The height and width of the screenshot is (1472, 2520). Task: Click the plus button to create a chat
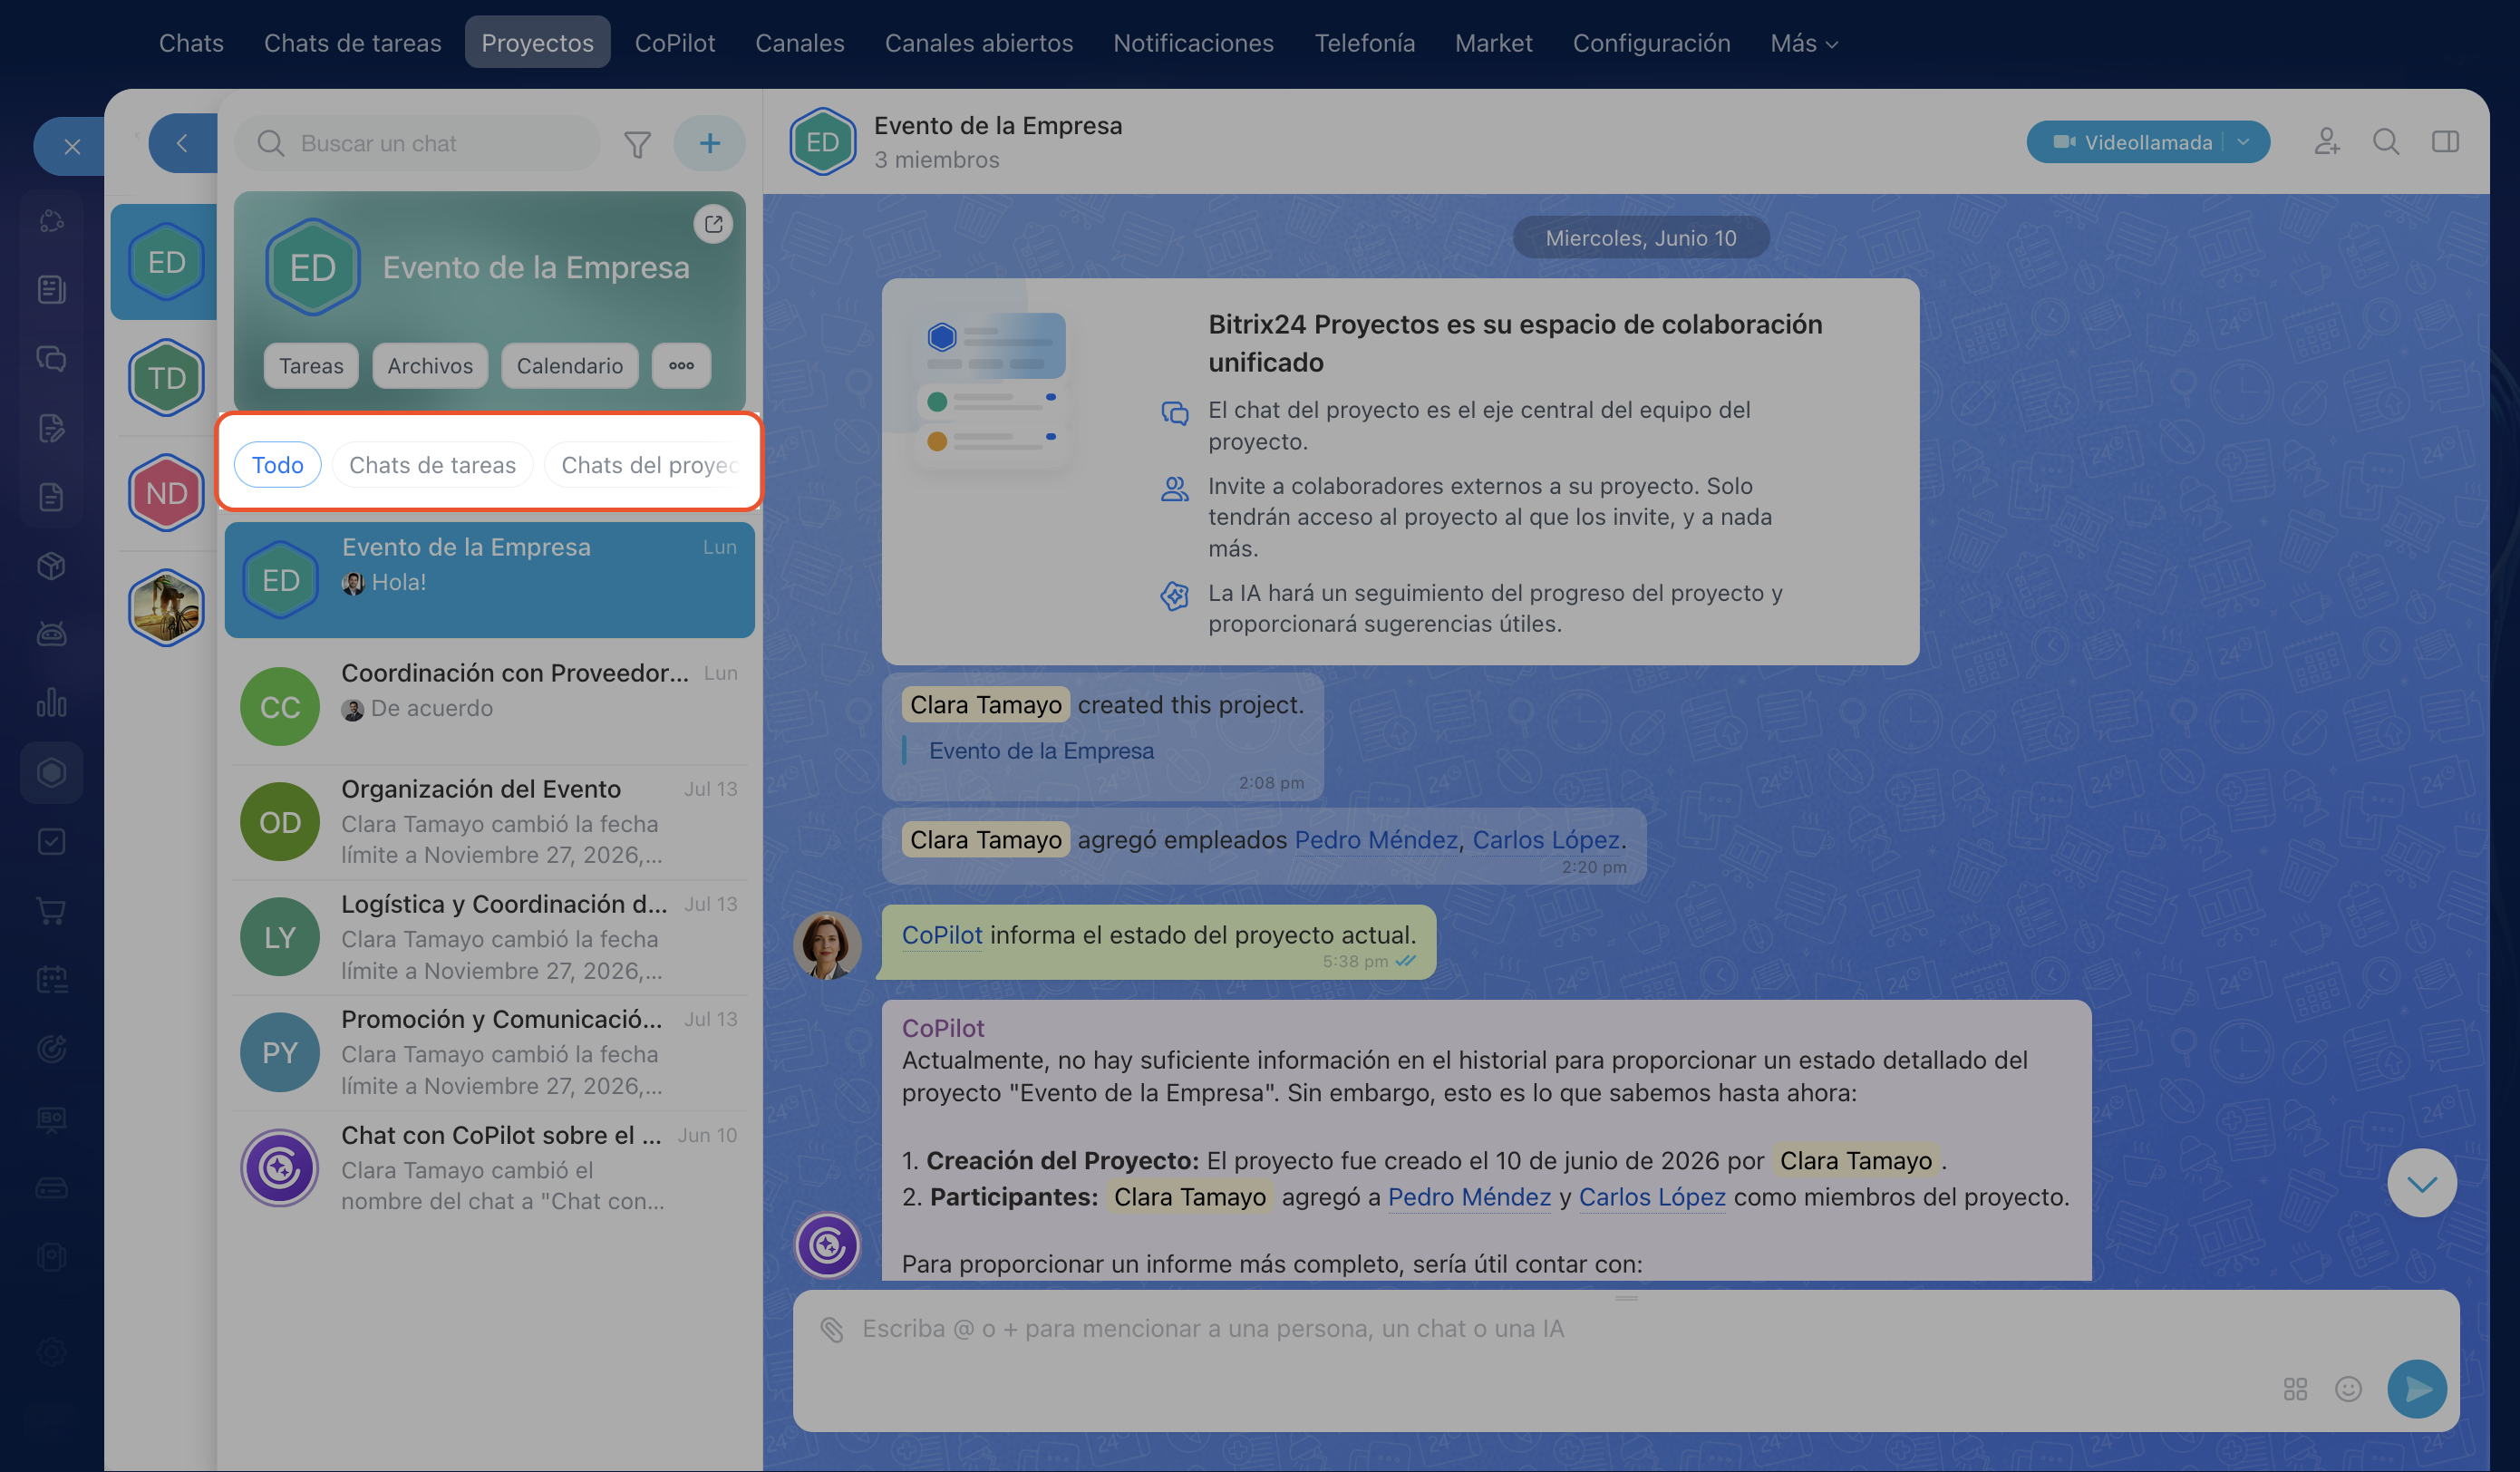tap(709, 143)
